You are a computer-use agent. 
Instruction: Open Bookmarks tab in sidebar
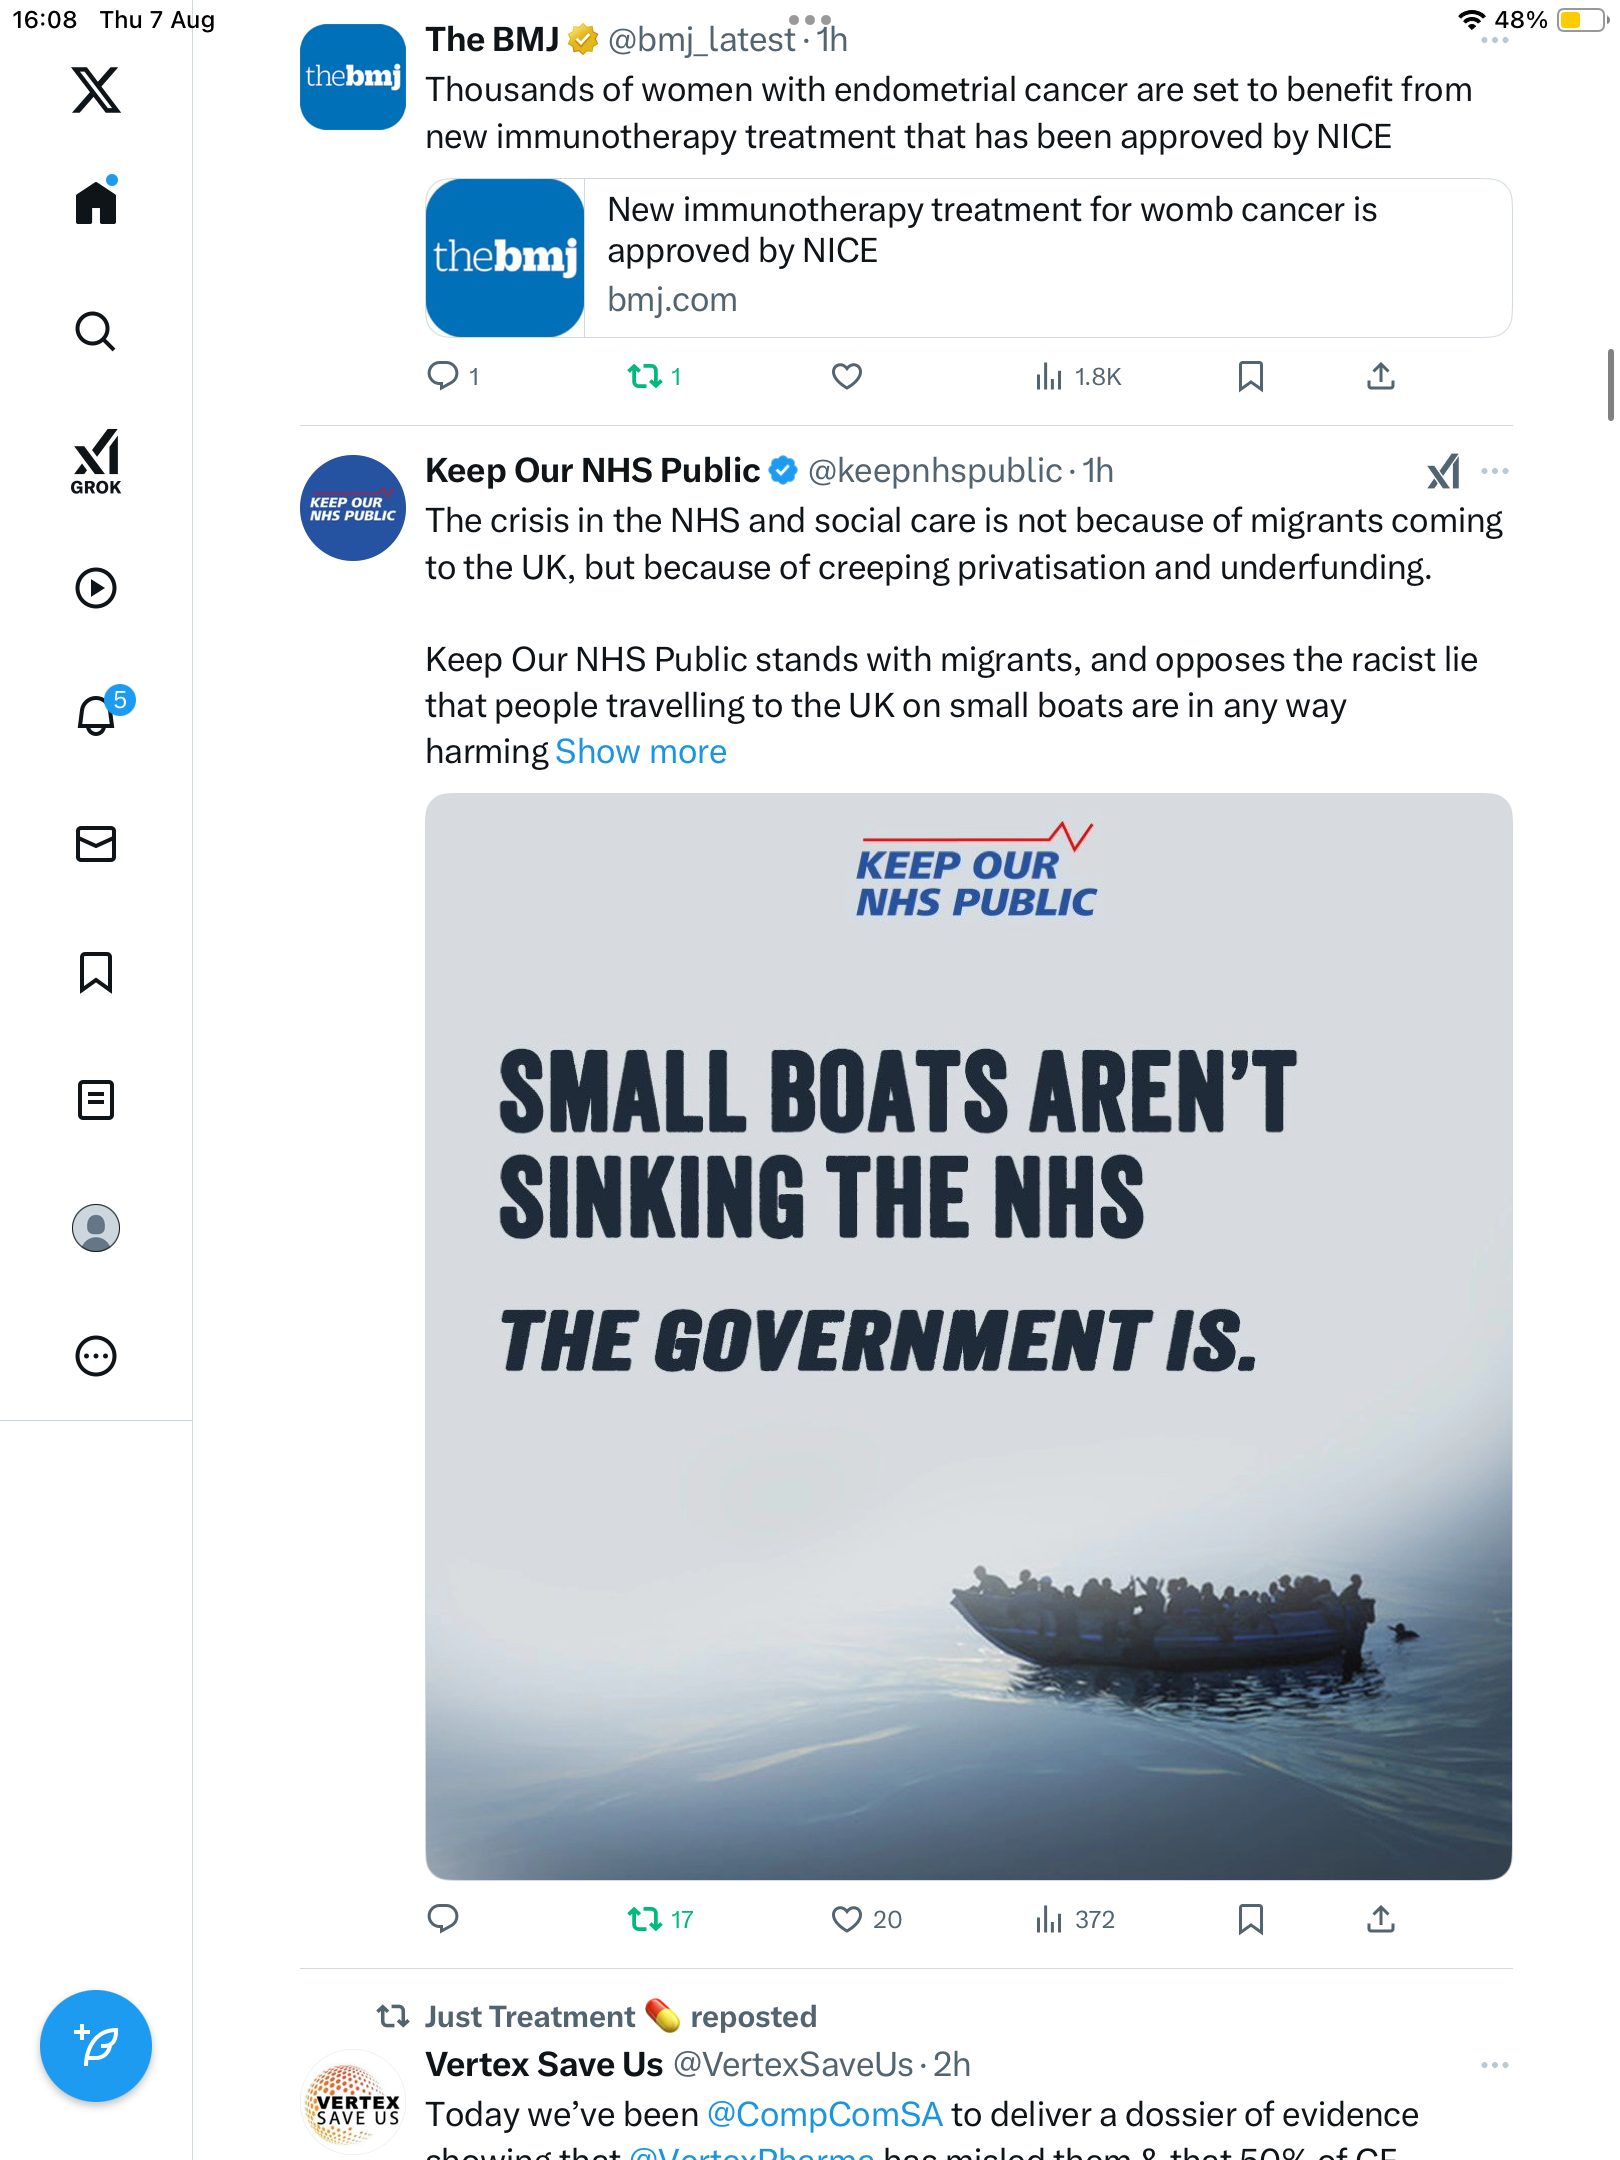pos(96,972)
